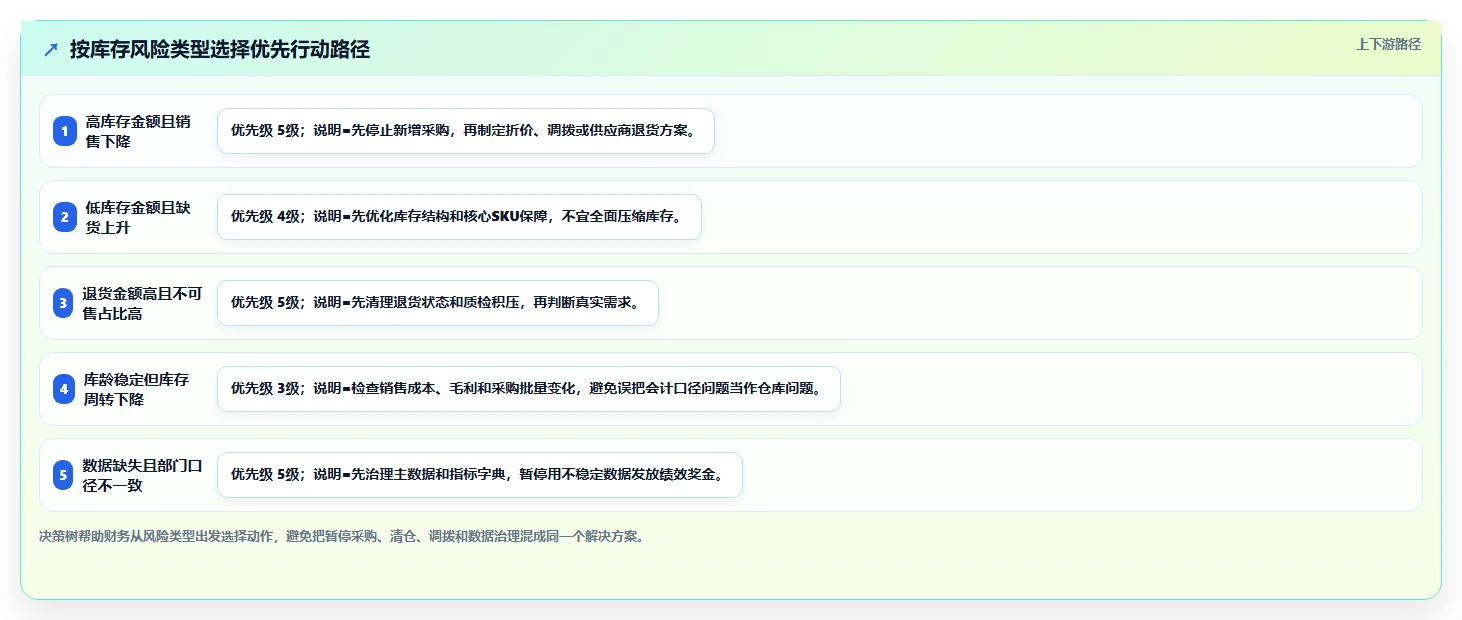This screenshot has height=620, width=1462.
Task: Click the 数据缺失且部门口径不一致 risk label
Action: pos(142,475)
